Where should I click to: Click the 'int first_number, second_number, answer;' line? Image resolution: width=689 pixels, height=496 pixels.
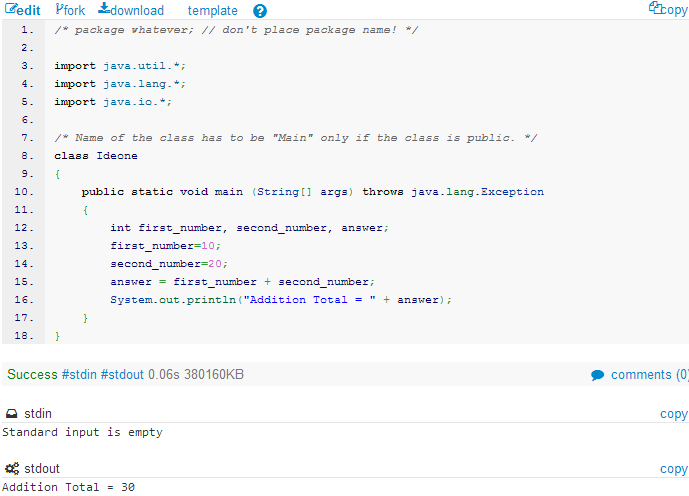point(249,228)
